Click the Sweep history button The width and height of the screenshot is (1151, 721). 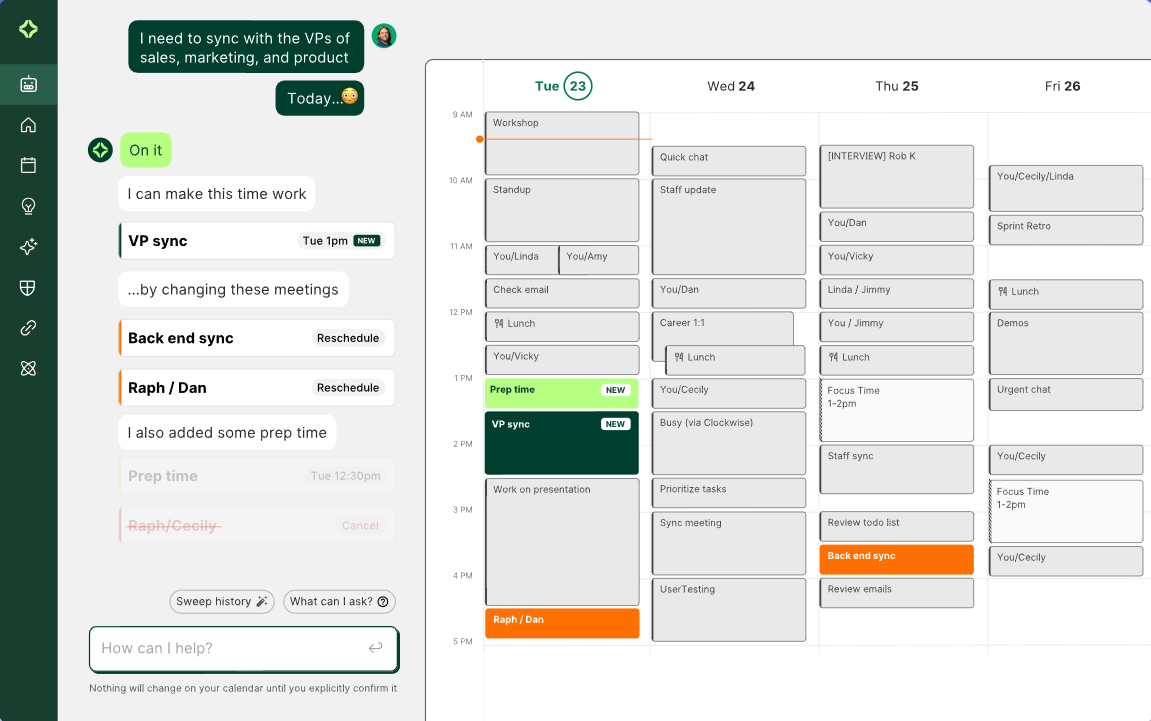[x=222, y=601]
